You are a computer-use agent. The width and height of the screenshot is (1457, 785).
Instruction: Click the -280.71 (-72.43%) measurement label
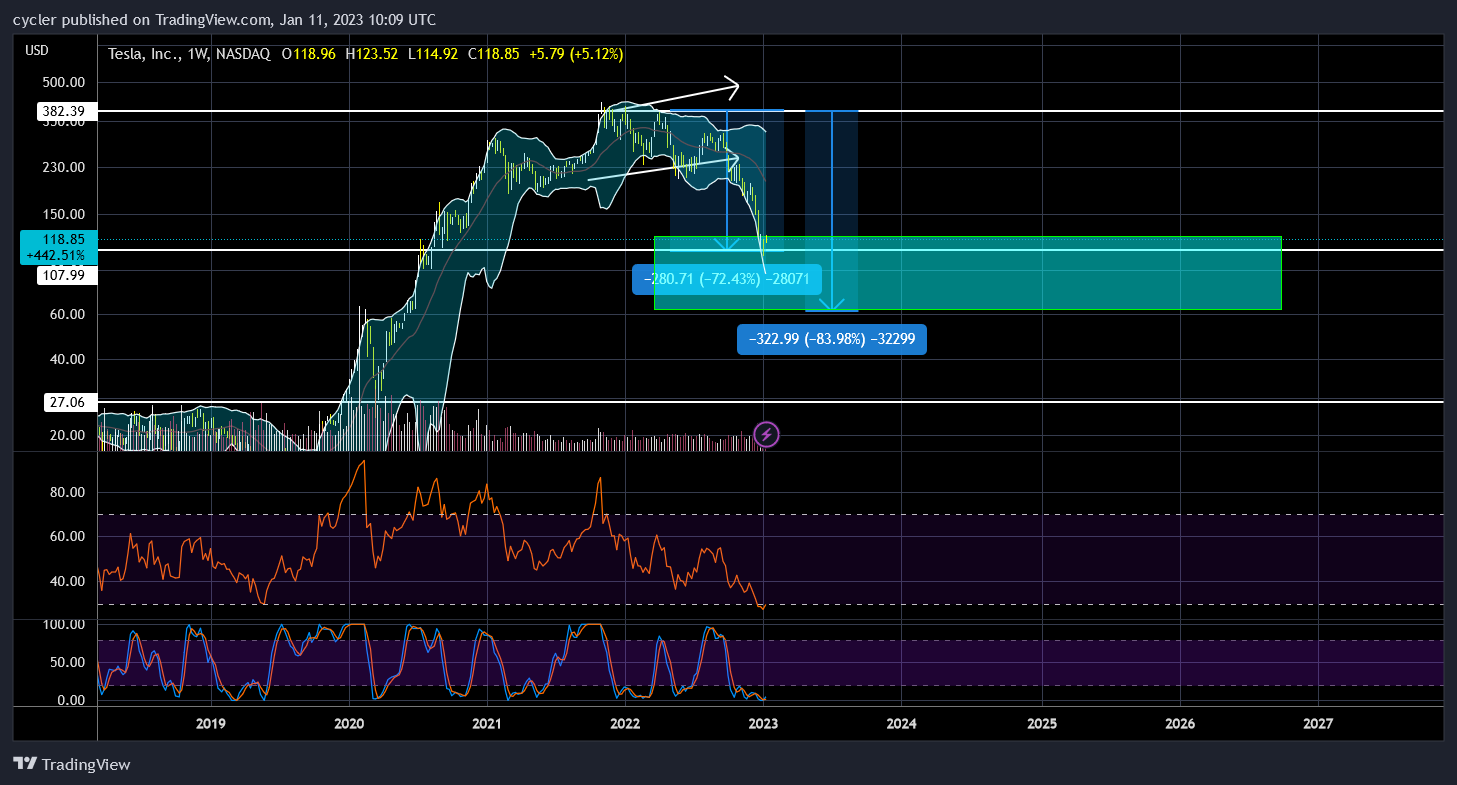point(727,280)
